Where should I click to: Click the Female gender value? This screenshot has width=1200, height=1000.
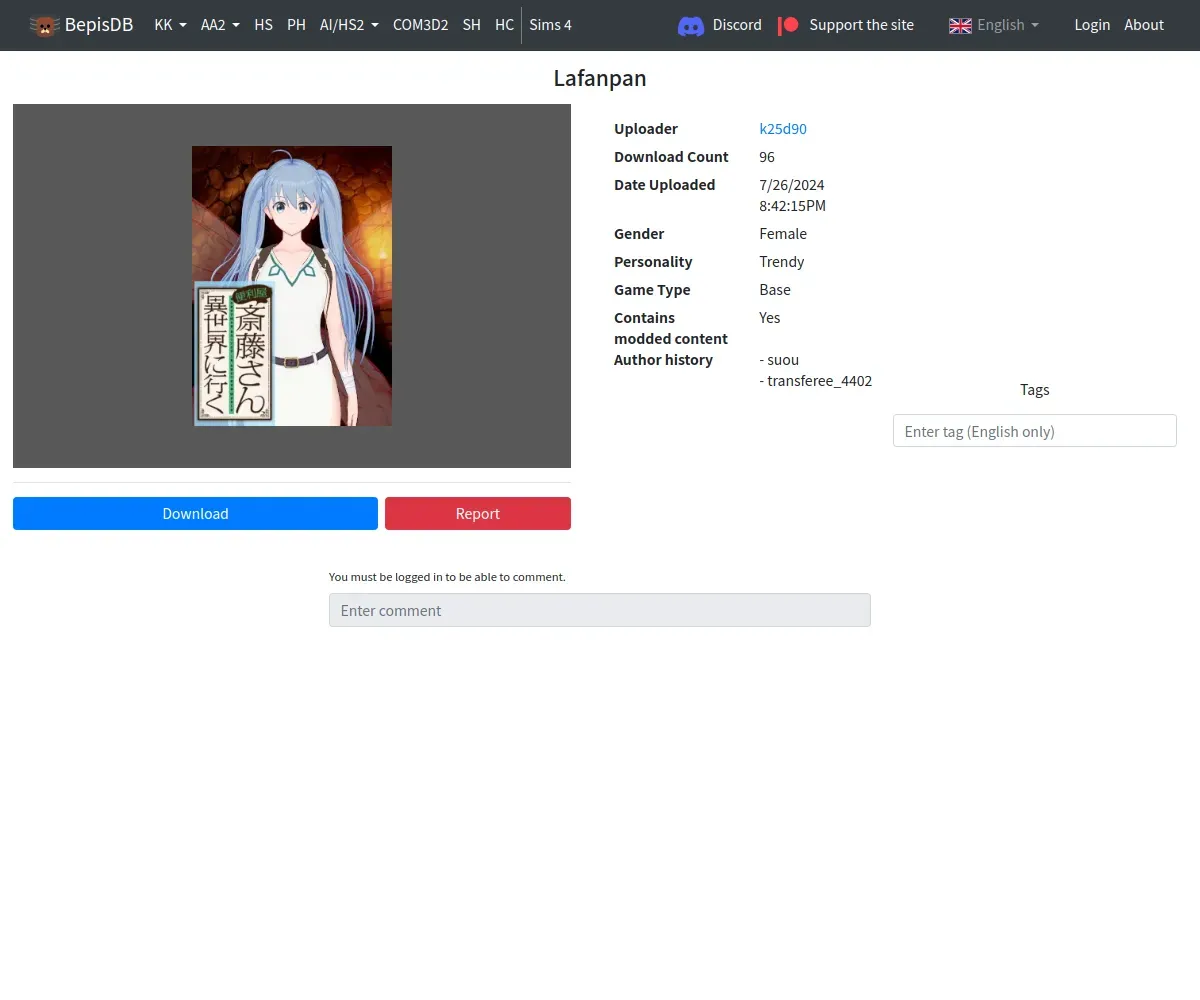783,234
